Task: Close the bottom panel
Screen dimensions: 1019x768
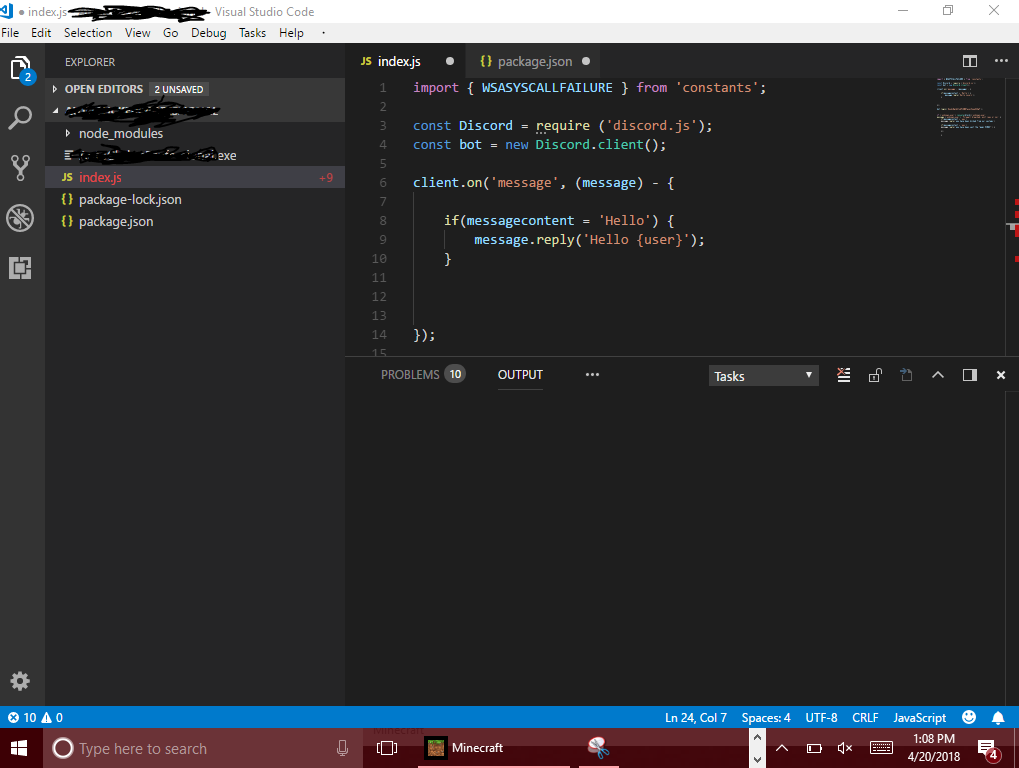Action: coord(1001,375)
